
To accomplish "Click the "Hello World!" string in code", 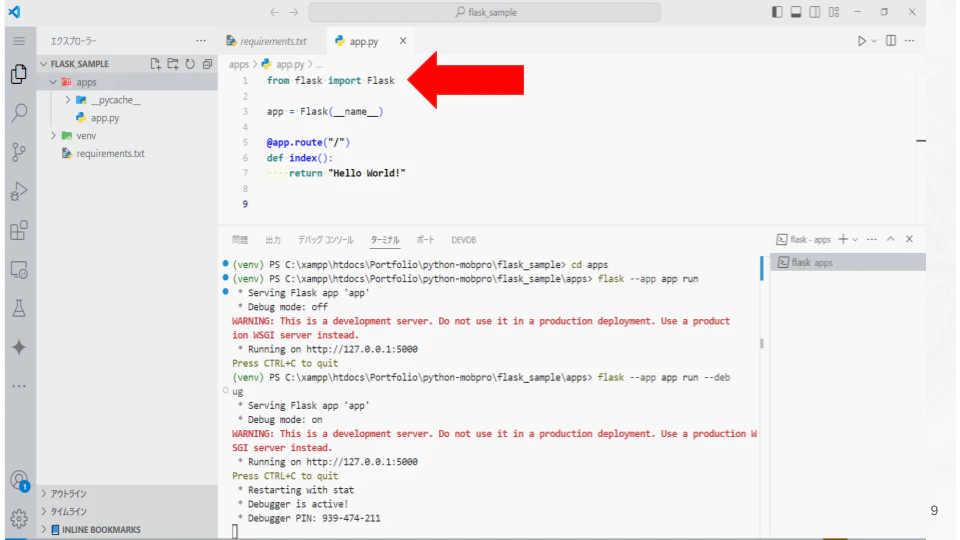I will [x=367, y=173].
